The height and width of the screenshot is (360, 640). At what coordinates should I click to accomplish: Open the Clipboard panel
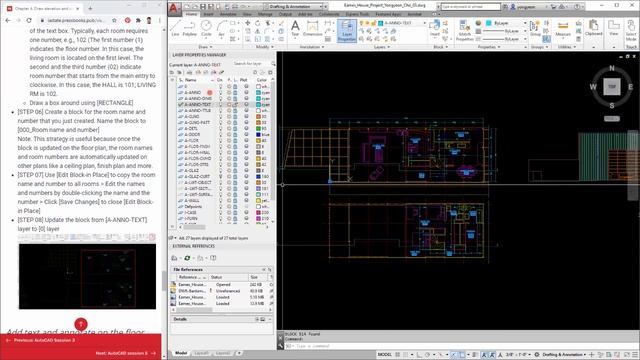[593, 28]
